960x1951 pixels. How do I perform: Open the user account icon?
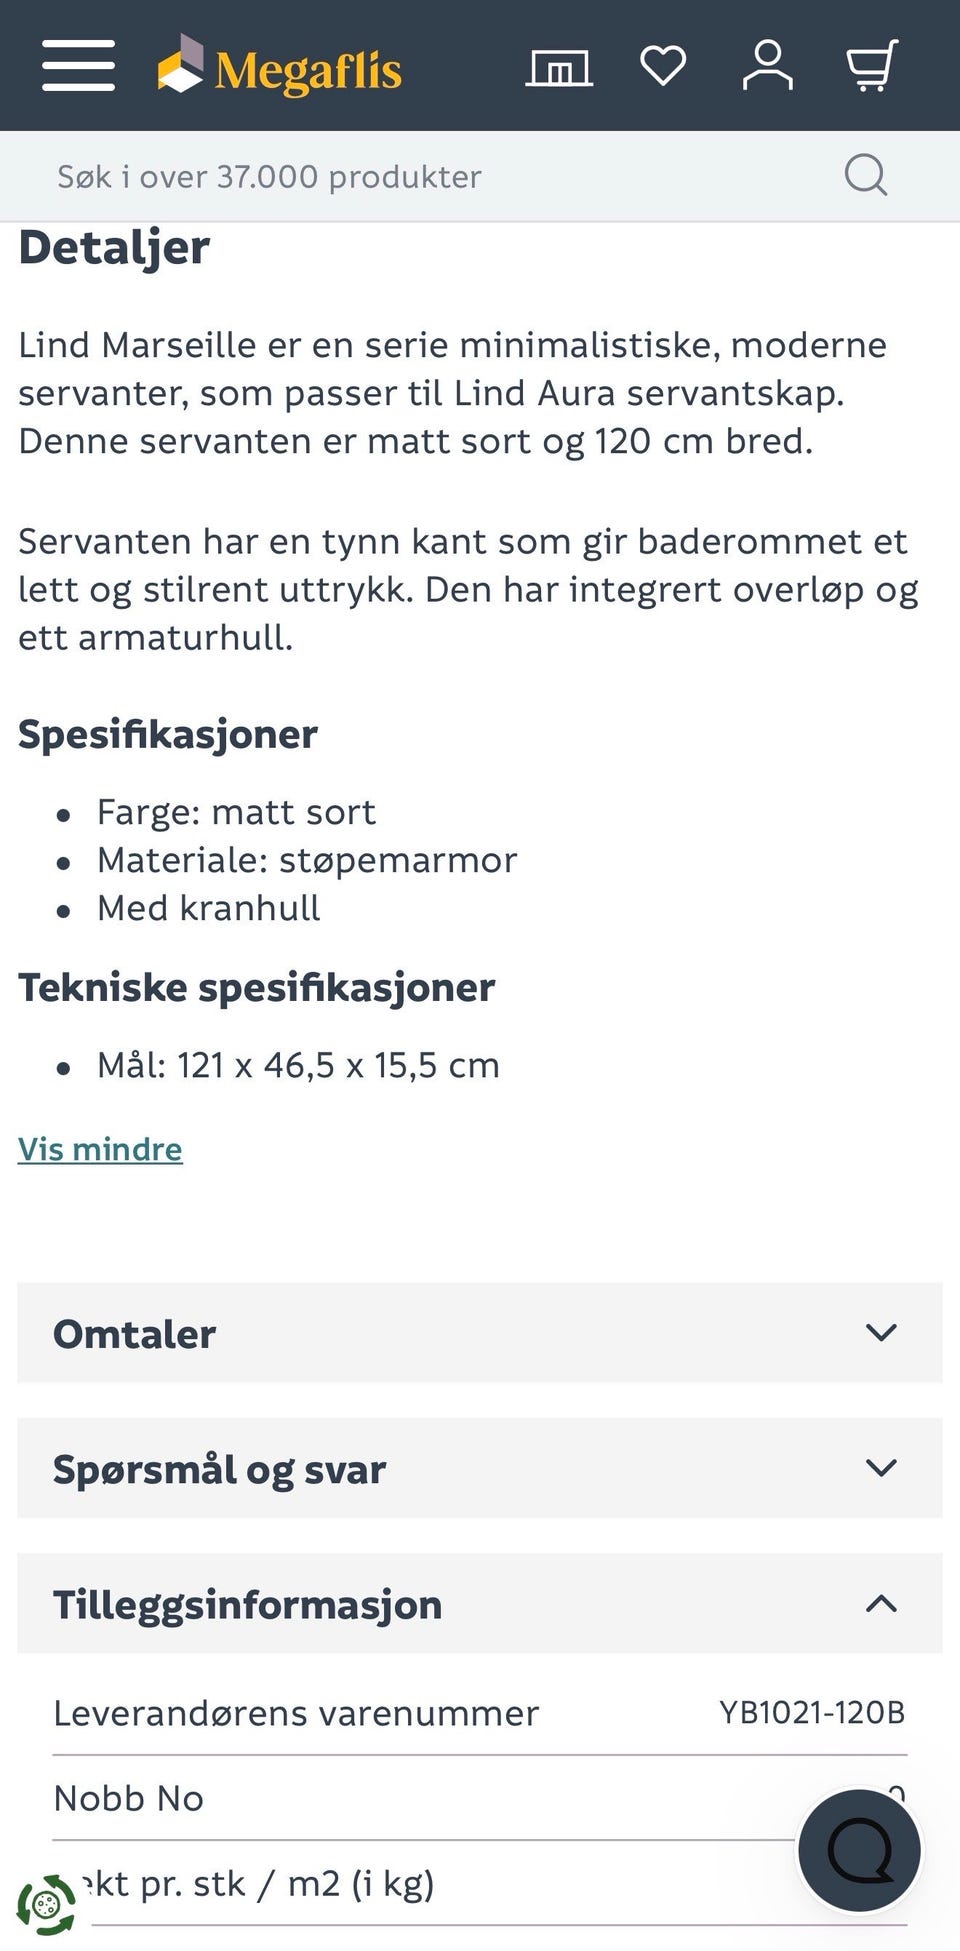767,66
